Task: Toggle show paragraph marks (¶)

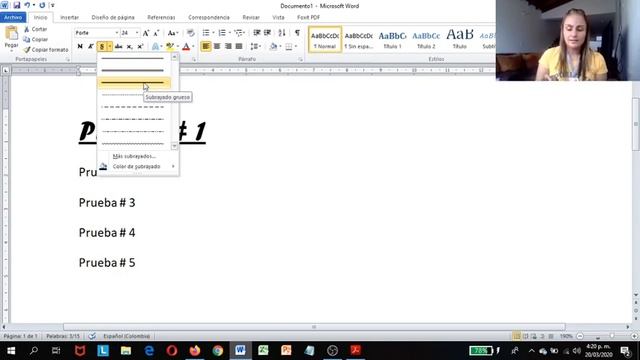Action: [x=297, y=33]
